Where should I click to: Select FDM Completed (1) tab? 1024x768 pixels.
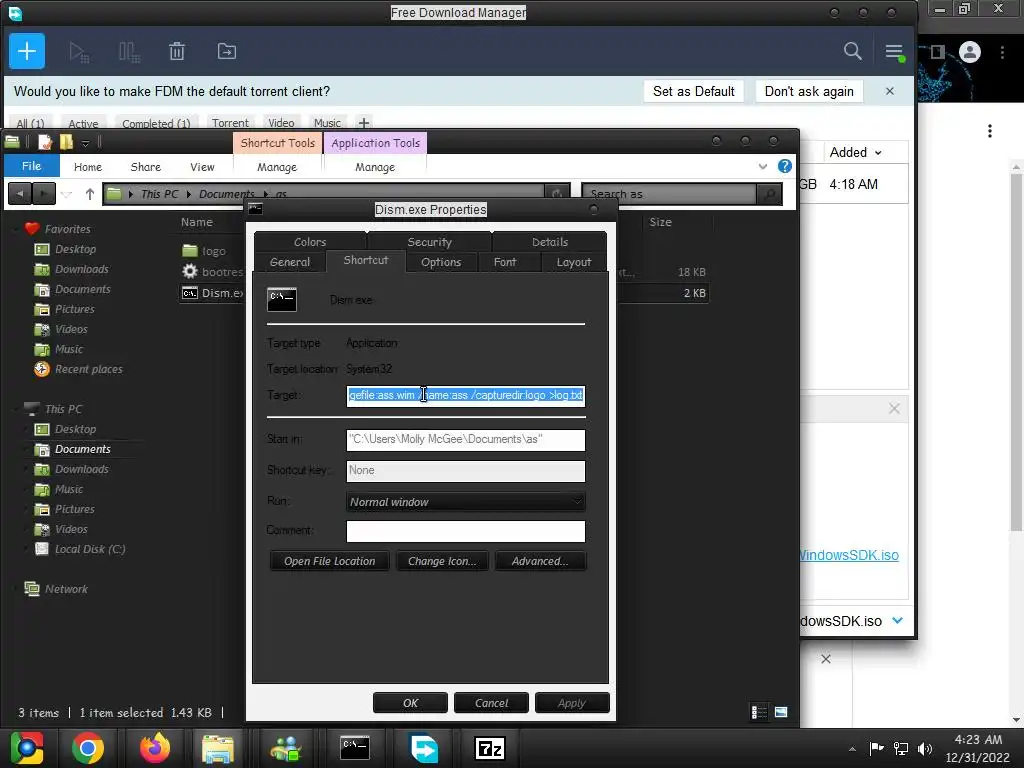pyautogui.click(x=156, y=123)
